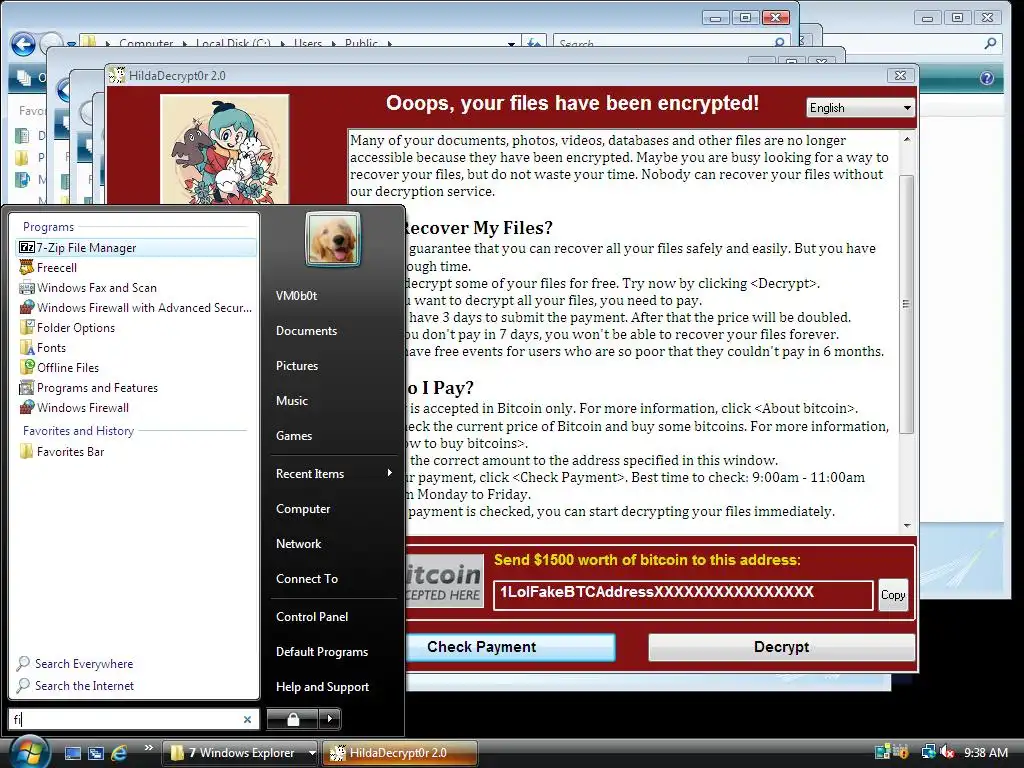Screen dimensions: 1024x768
Task: Close the HildaDecrypt0r 2.0 window
Action: [x=900, y=76]
